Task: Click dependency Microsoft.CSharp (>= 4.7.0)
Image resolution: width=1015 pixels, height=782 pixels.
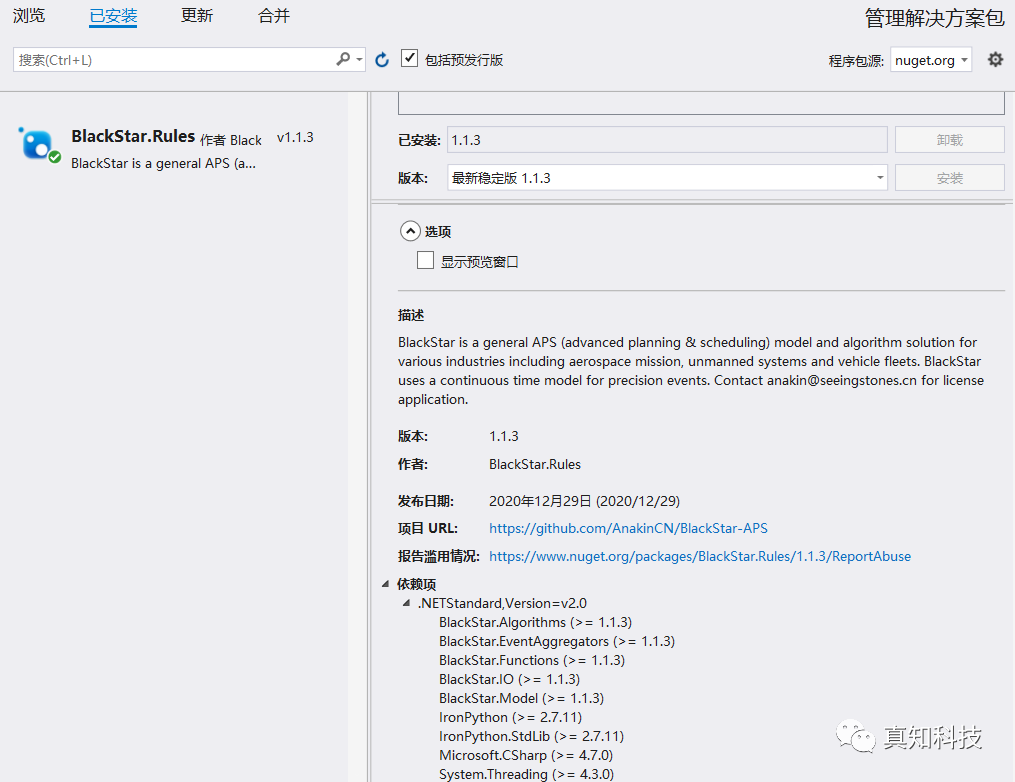Action: click(526, 755)
